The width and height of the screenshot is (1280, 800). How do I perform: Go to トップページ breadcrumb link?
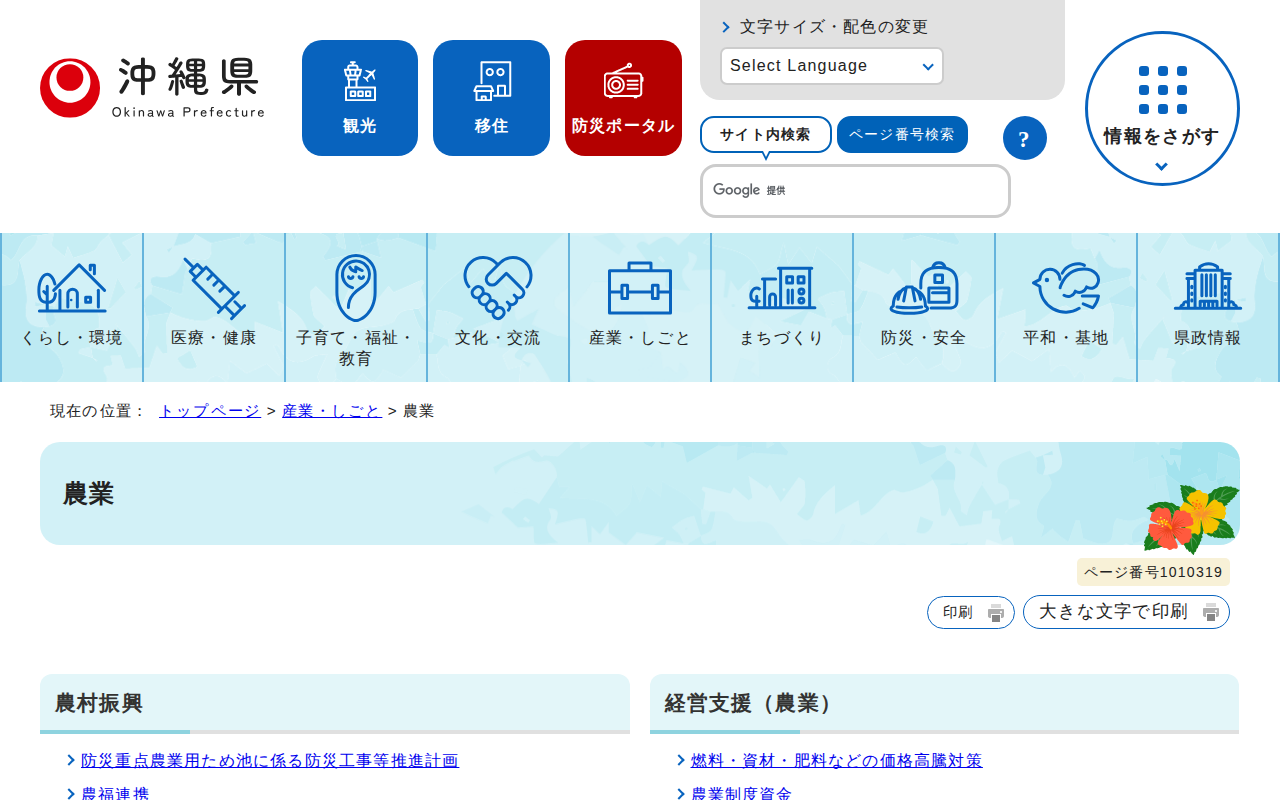tap(210, 411)
